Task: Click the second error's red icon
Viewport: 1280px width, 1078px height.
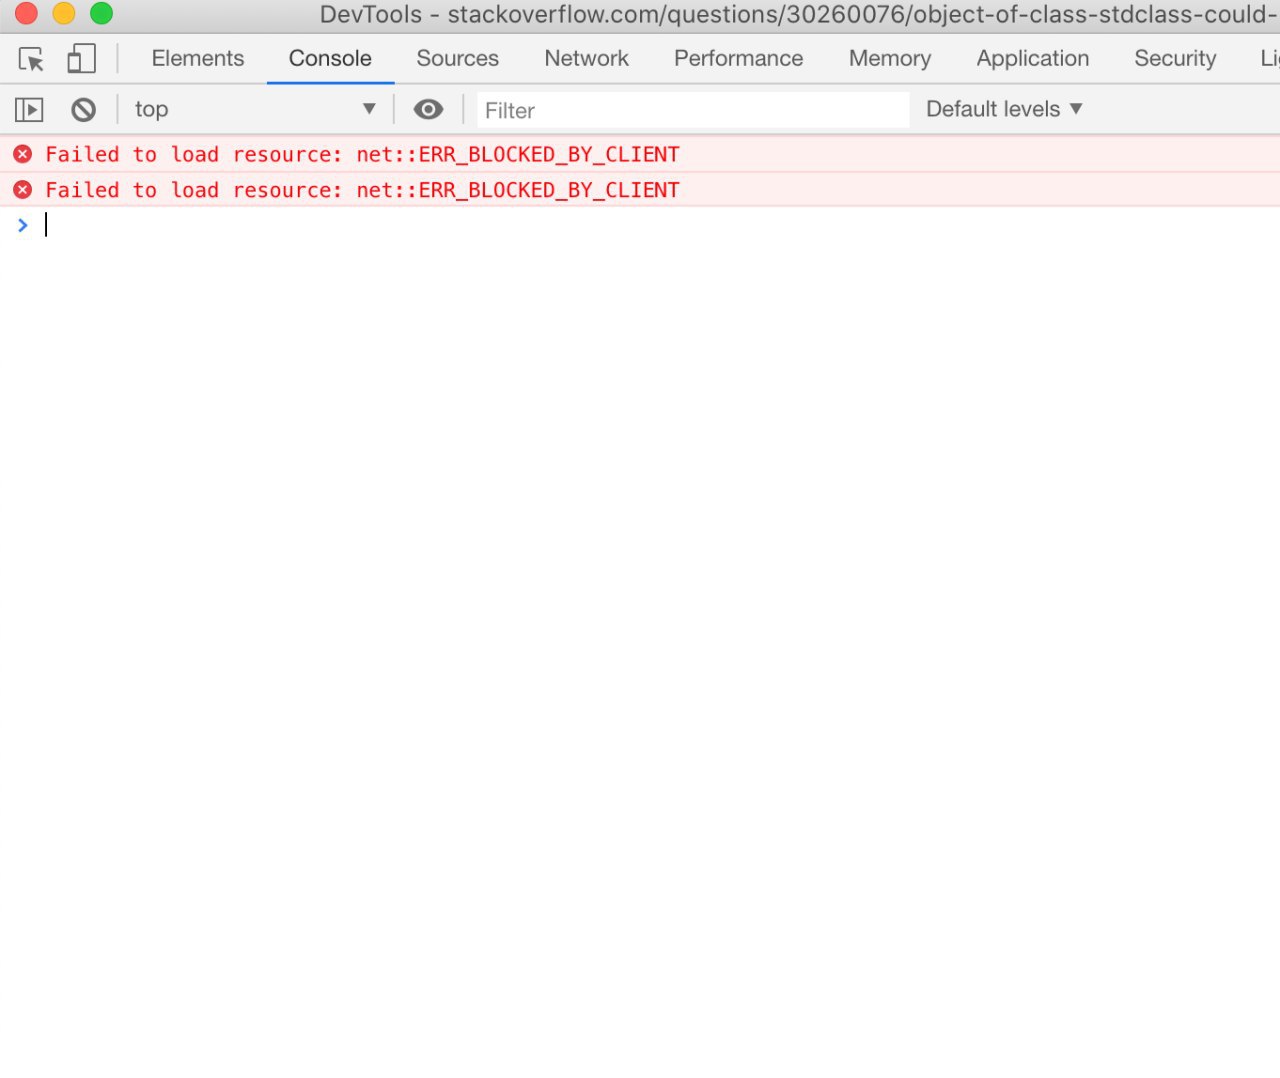Action: (x=23, y=190)
